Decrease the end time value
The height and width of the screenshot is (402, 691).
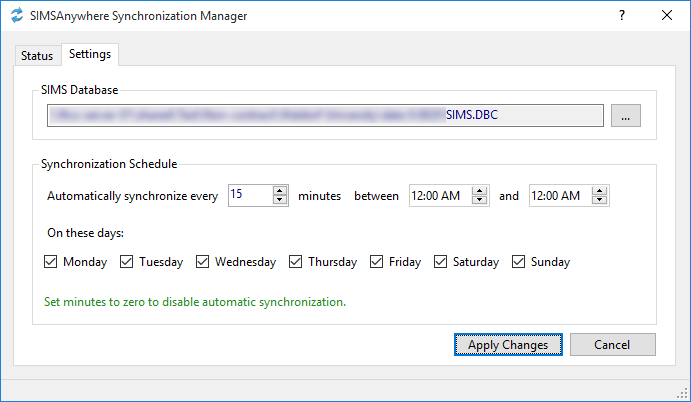(x=599, y=200)
